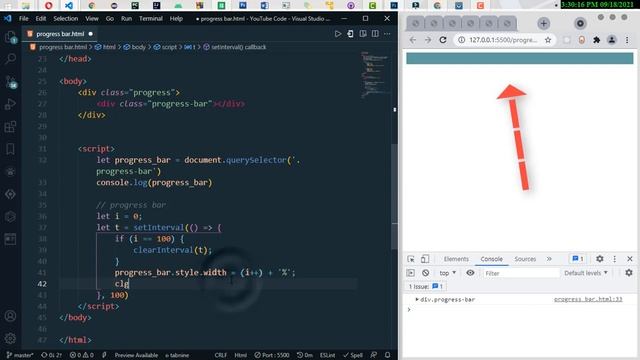Open the Terminal menu

point(151,19)
